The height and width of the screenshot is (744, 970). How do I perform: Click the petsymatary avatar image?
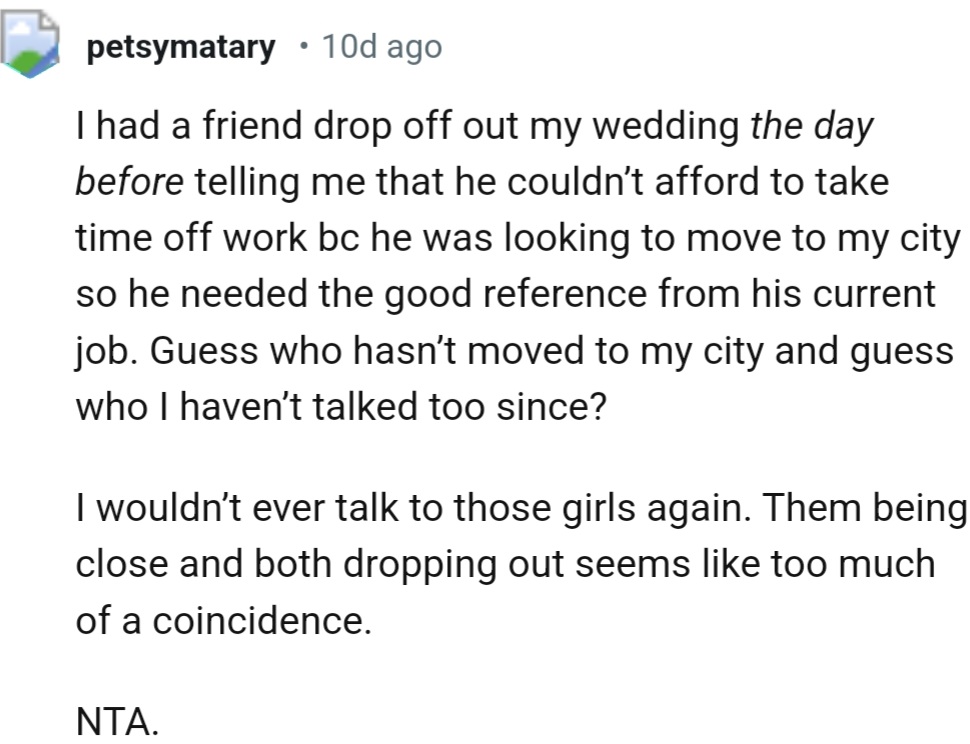[33, 47]
